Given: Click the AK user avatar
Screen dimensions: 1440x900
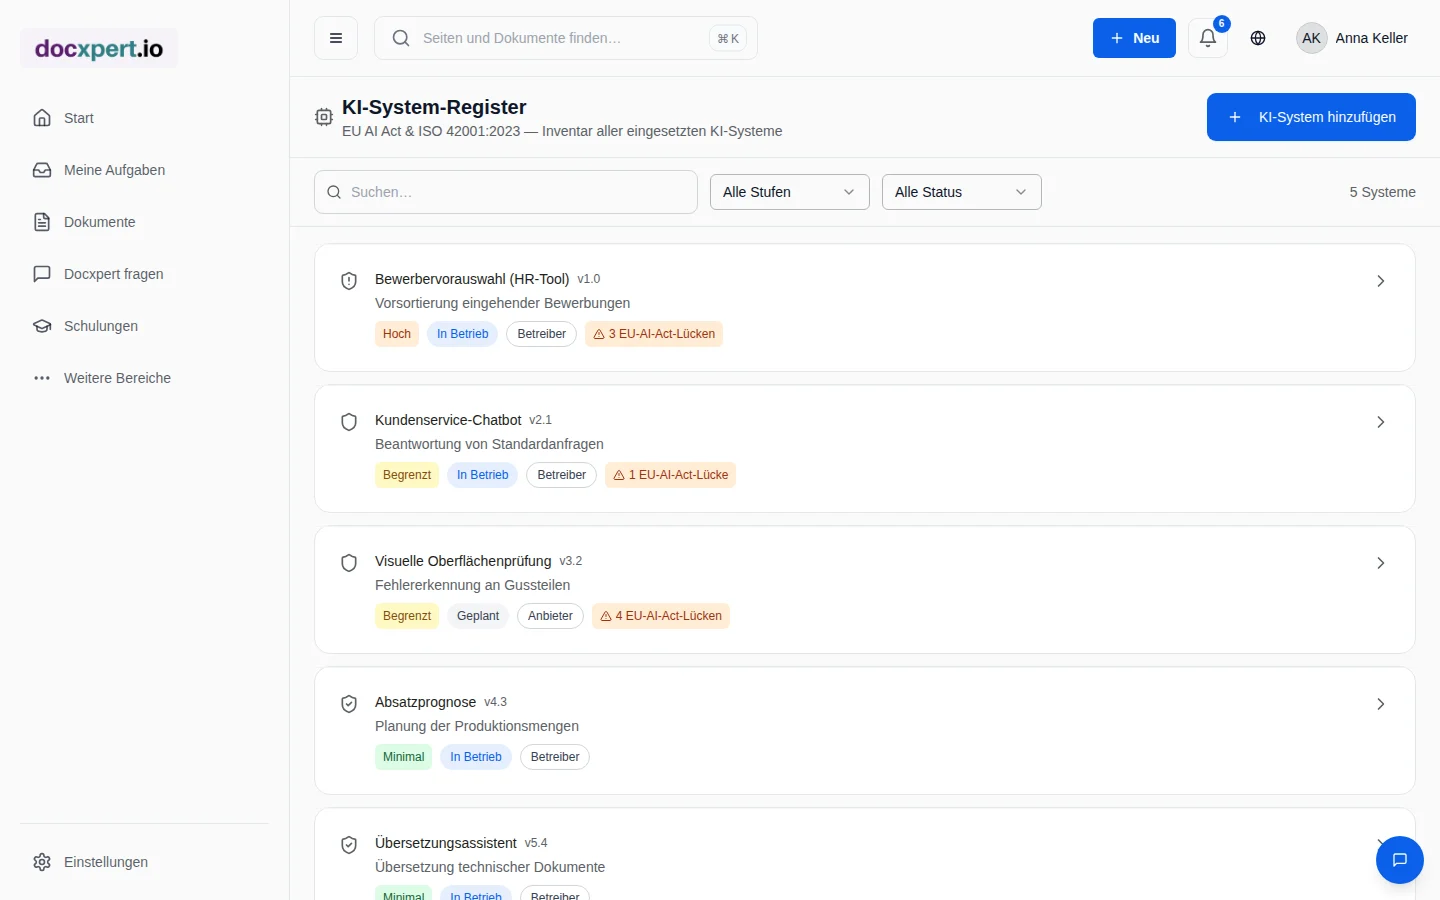Looking at the screenshot, I should tap(1311, 38).
